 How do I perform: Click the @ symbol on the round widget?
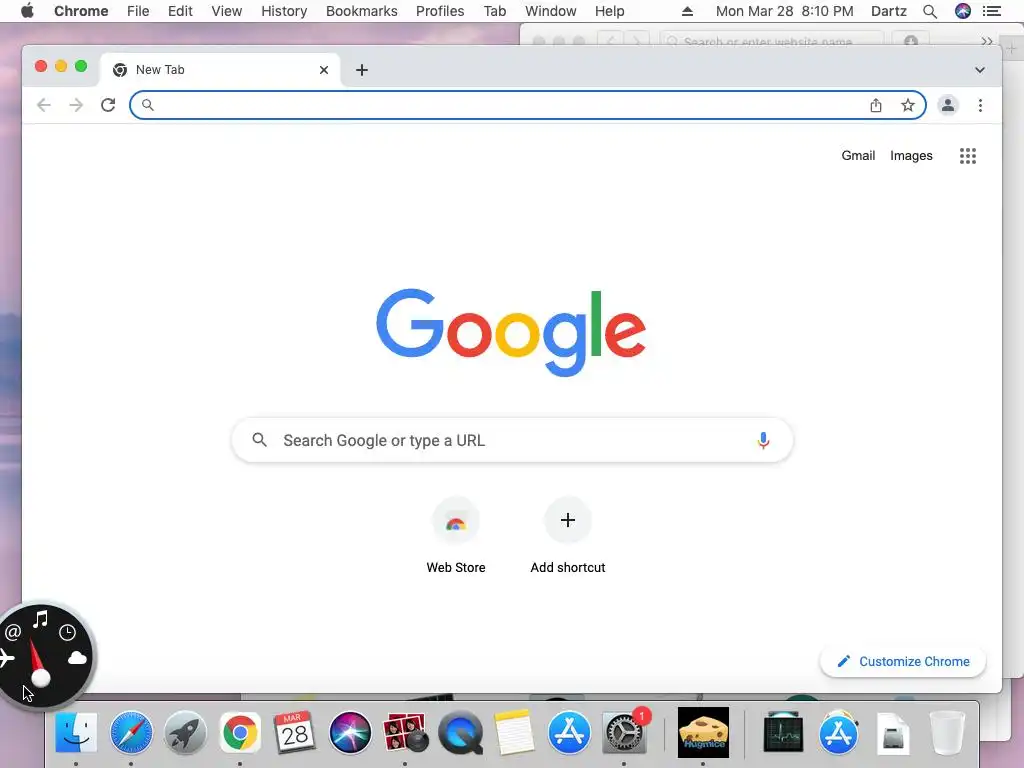(x=13, y=632)
